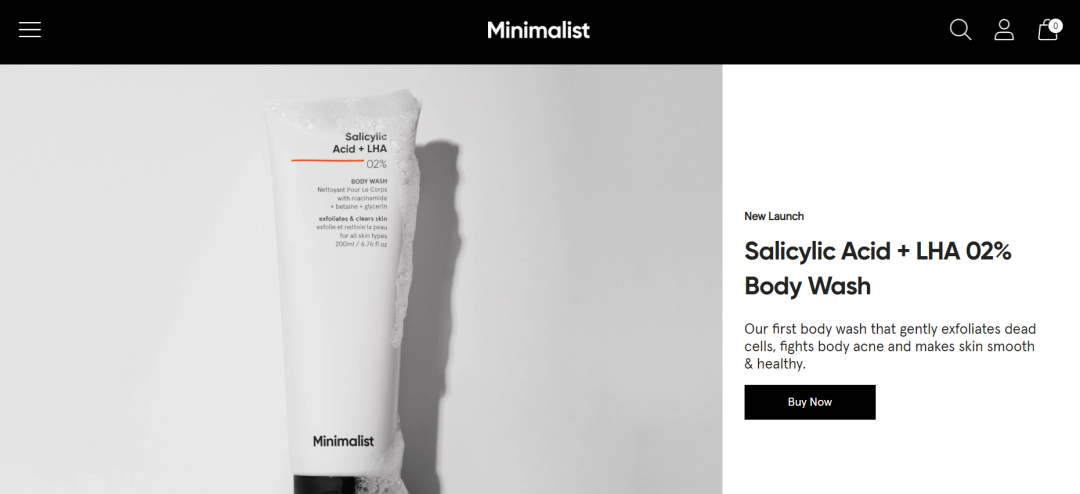Click the Buy Now button
This screenshot has height=494, width=1080.
coord(809,402)
